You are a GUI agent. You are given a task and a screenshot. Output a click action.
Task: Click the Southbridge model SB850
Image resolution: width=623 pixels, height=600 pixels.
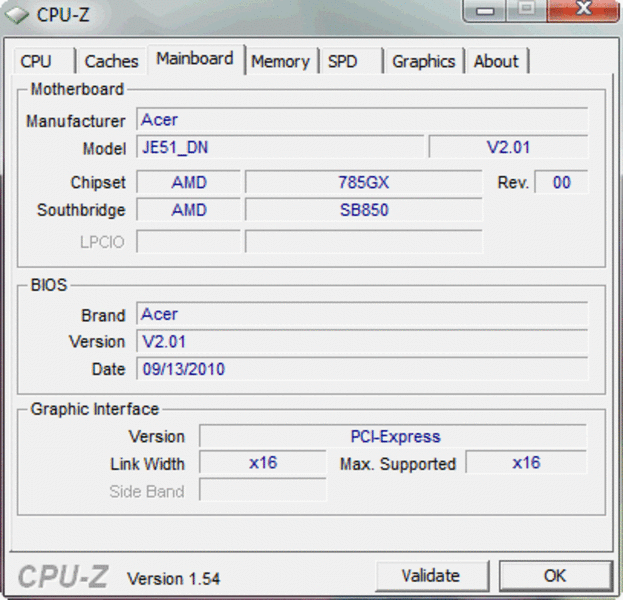coord(364,210)
